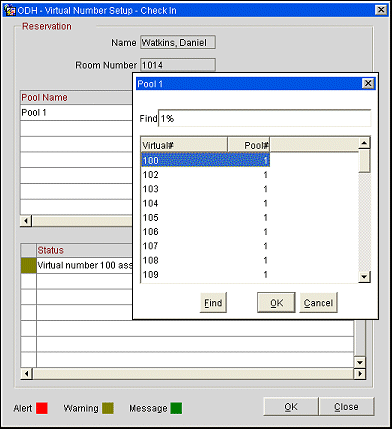Image resolution: width=392 pixels, height=429 pixels.
Task: Select virtual number 102 row
Action: (x=205, y=175)
